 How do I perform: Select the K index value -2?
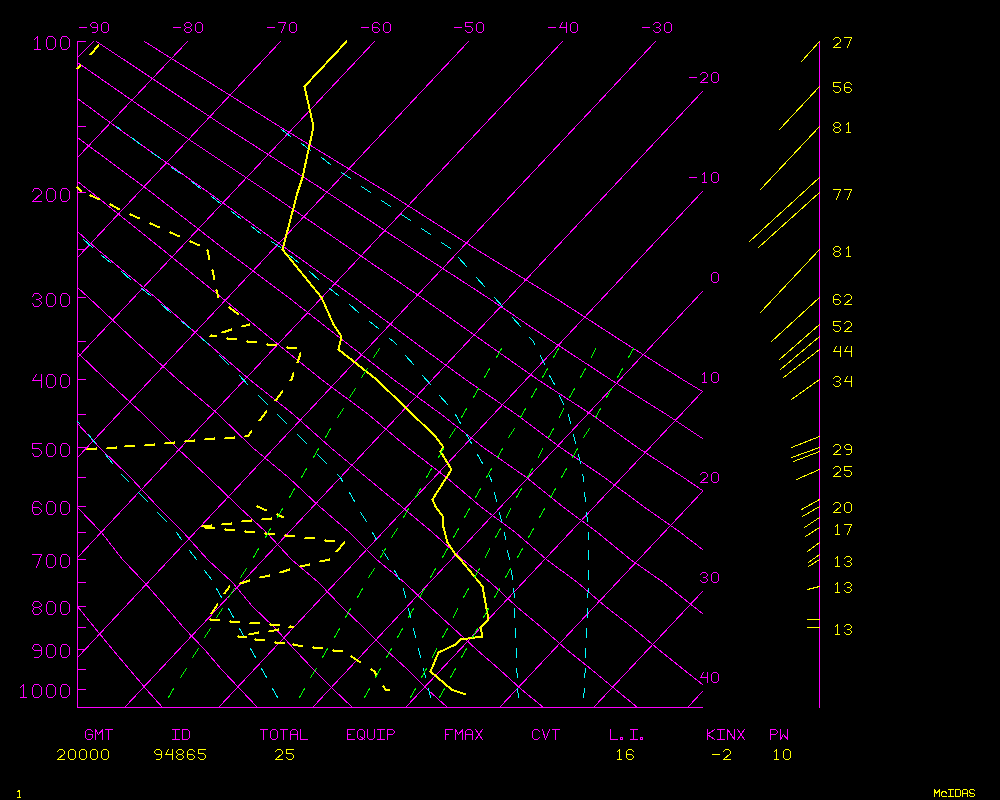click(721, 755)
